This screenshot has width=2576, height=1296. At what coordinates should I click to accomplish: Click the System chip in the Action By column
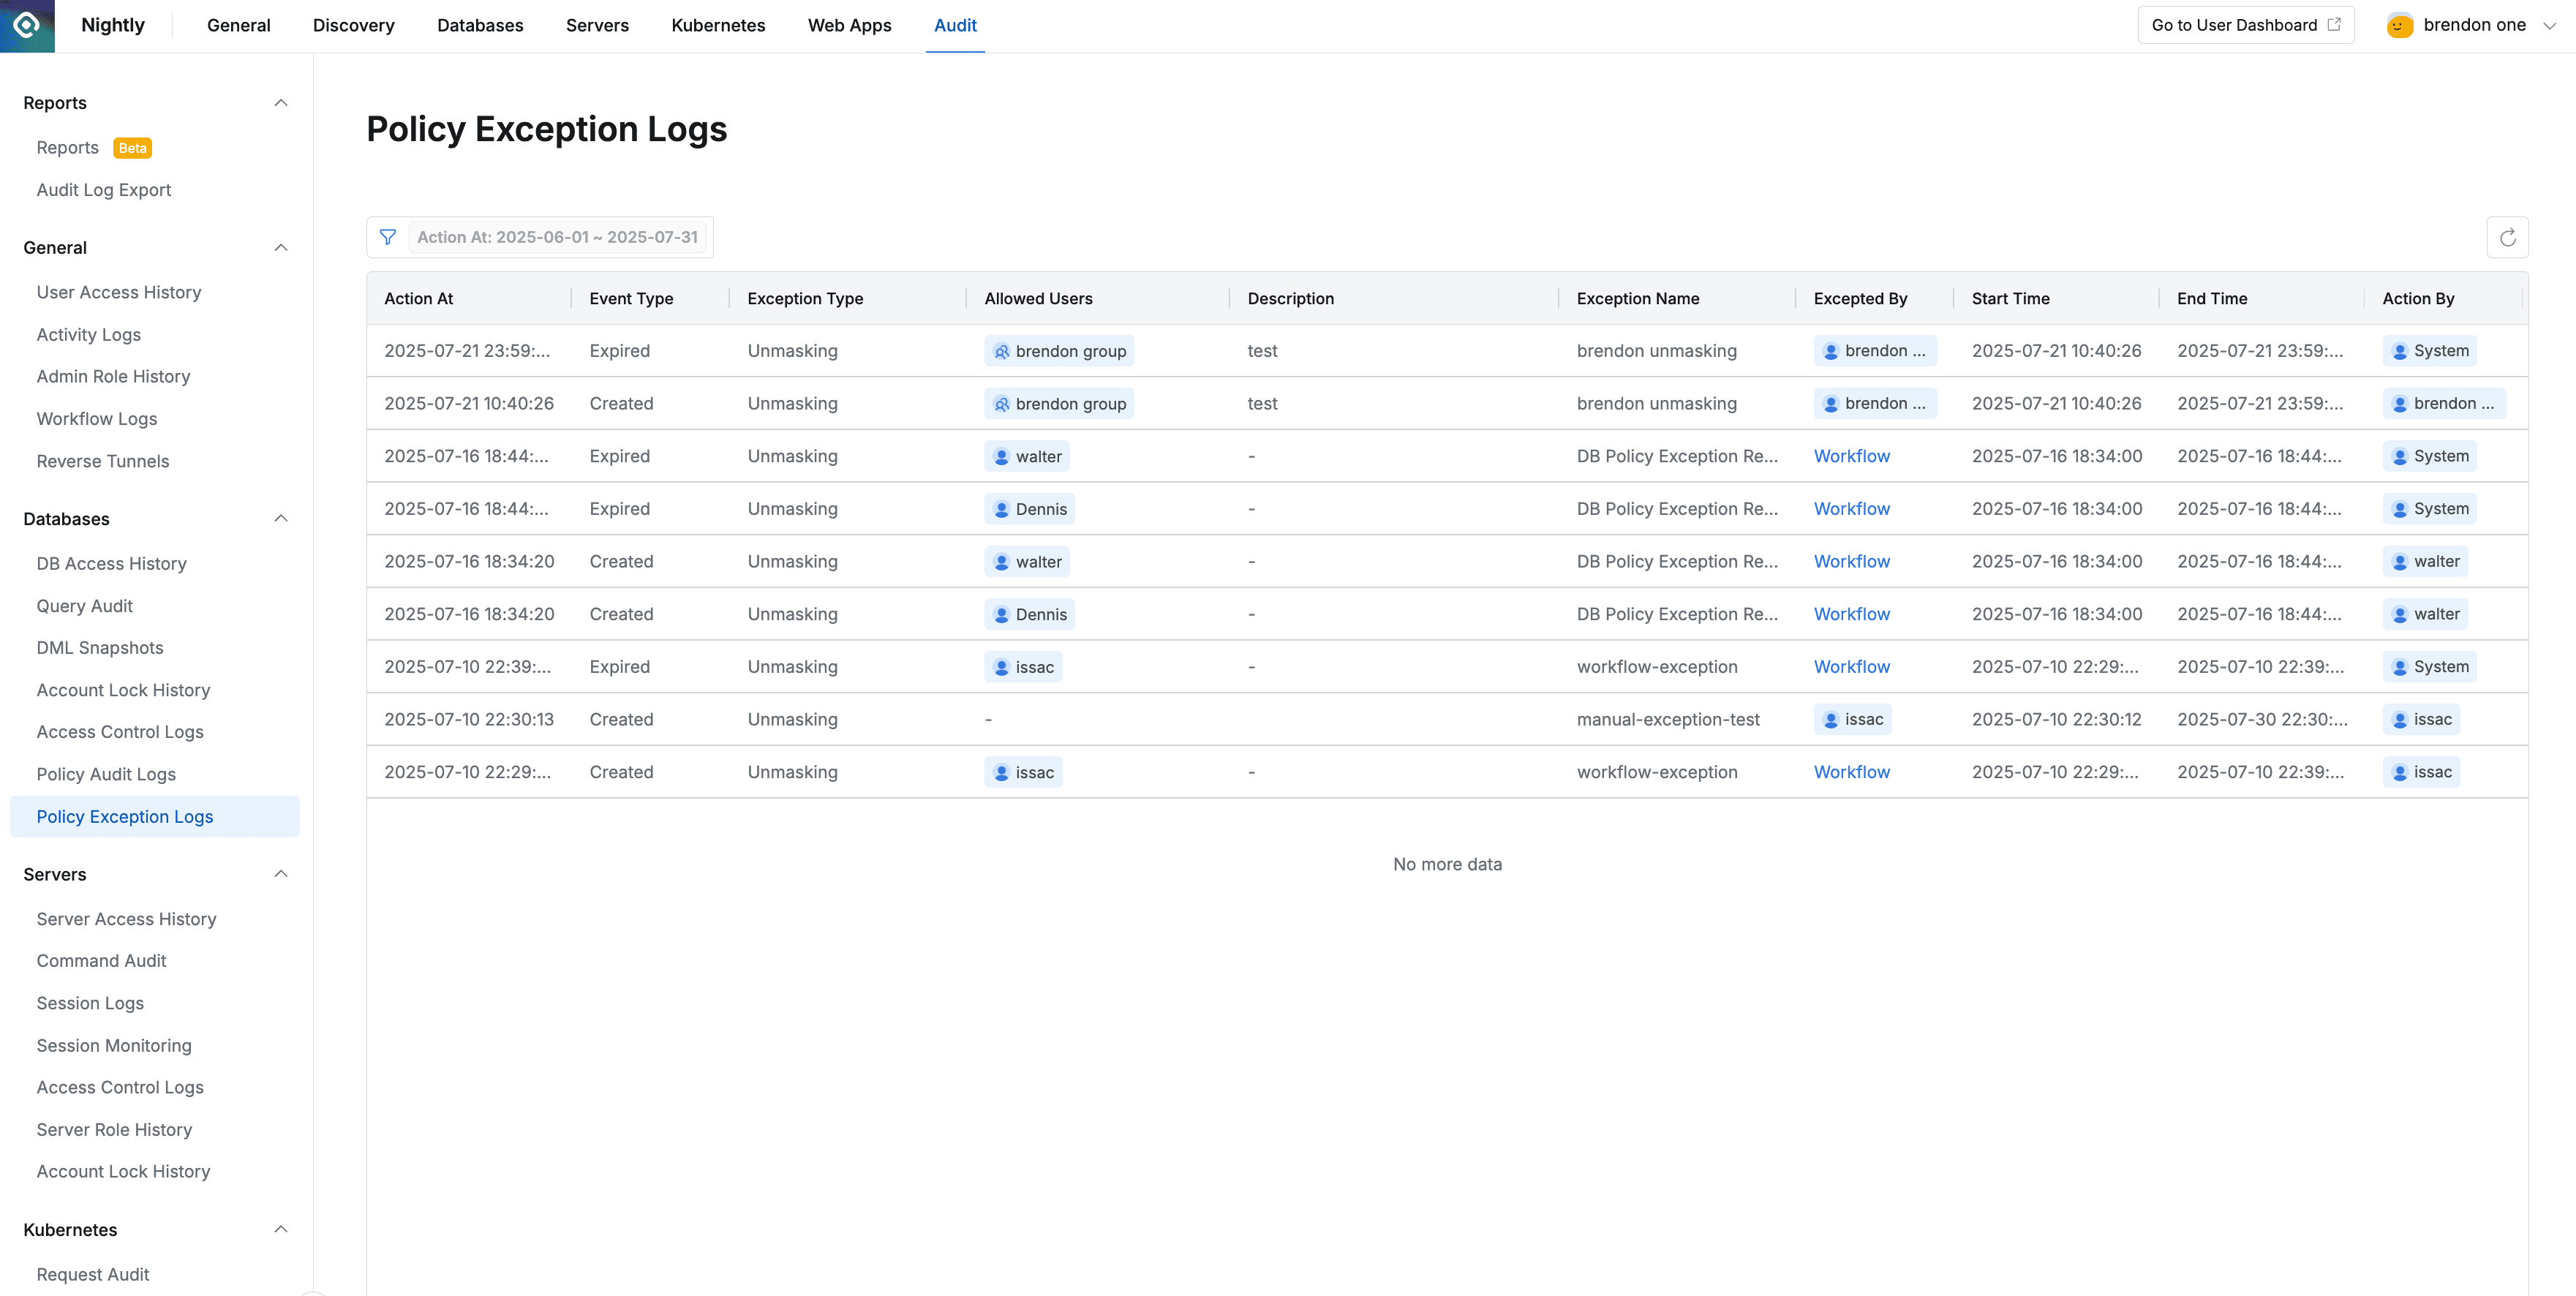click(x=2430, y=351)
